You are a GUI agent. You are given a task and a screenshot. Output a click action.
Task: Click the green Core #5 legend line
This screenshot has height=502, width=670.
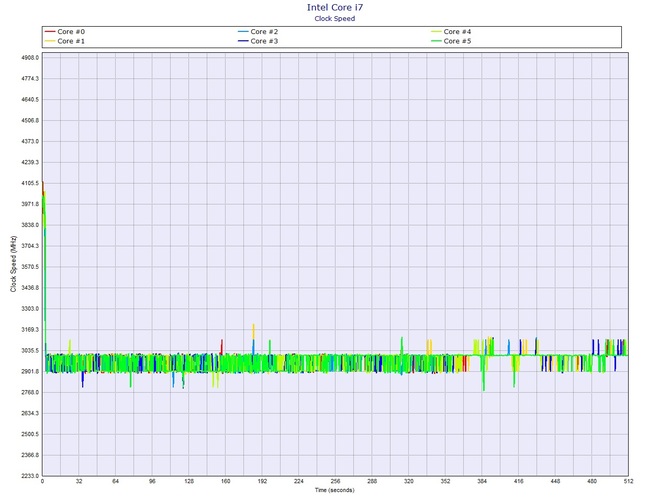coord(436,41)
